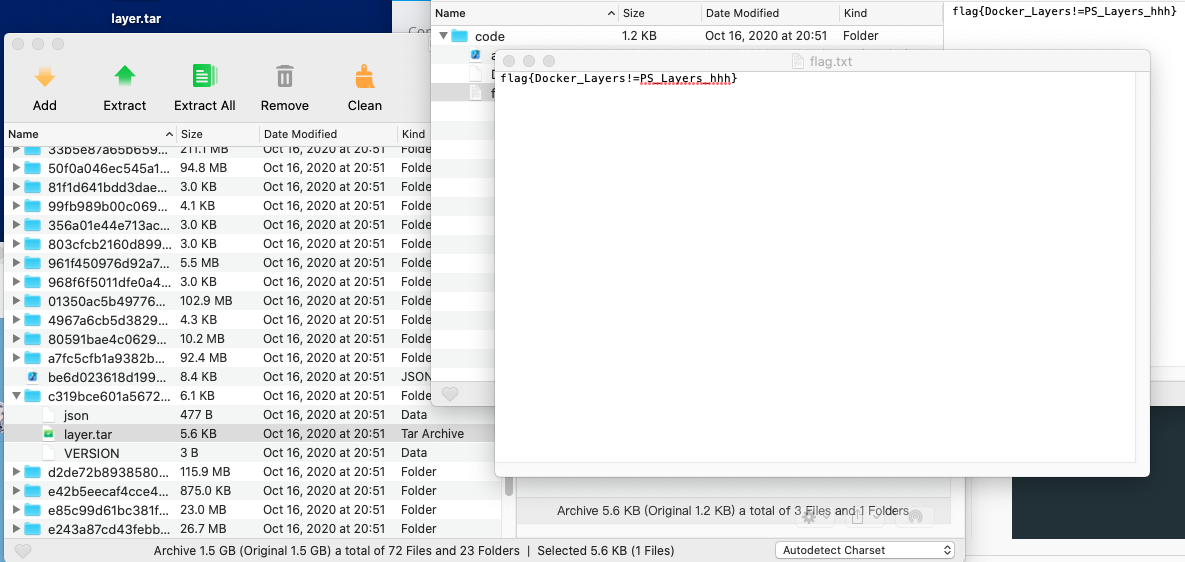Select the e42b5eecaf4cce4 folder row
The width and height of the screenshot is (1185, 562).
252,491
